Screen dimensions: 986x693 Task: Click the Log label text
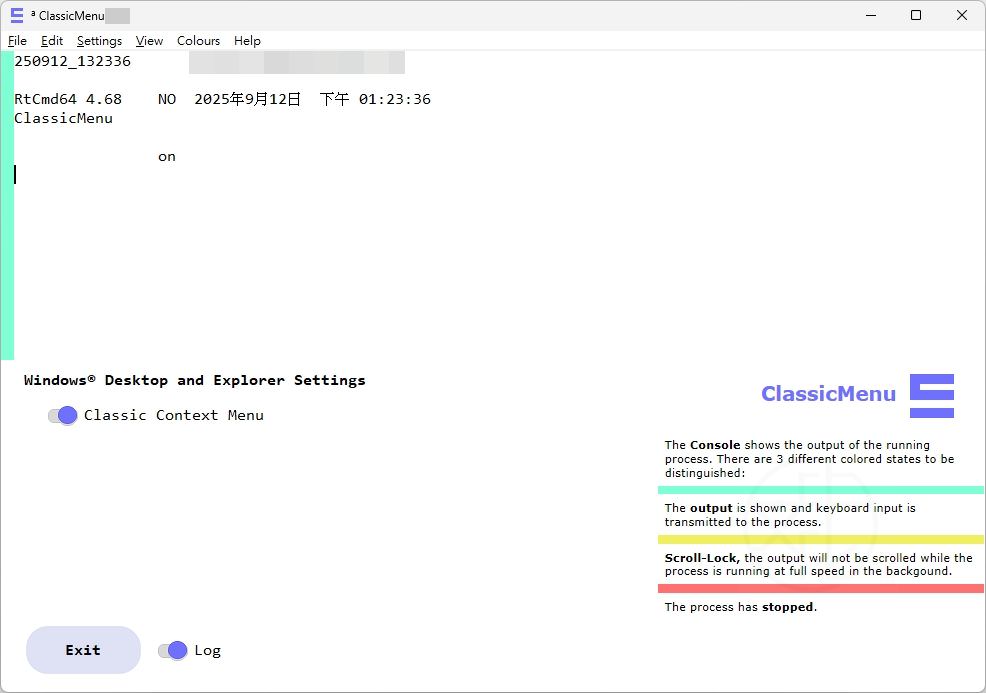(x=208, y=650)
